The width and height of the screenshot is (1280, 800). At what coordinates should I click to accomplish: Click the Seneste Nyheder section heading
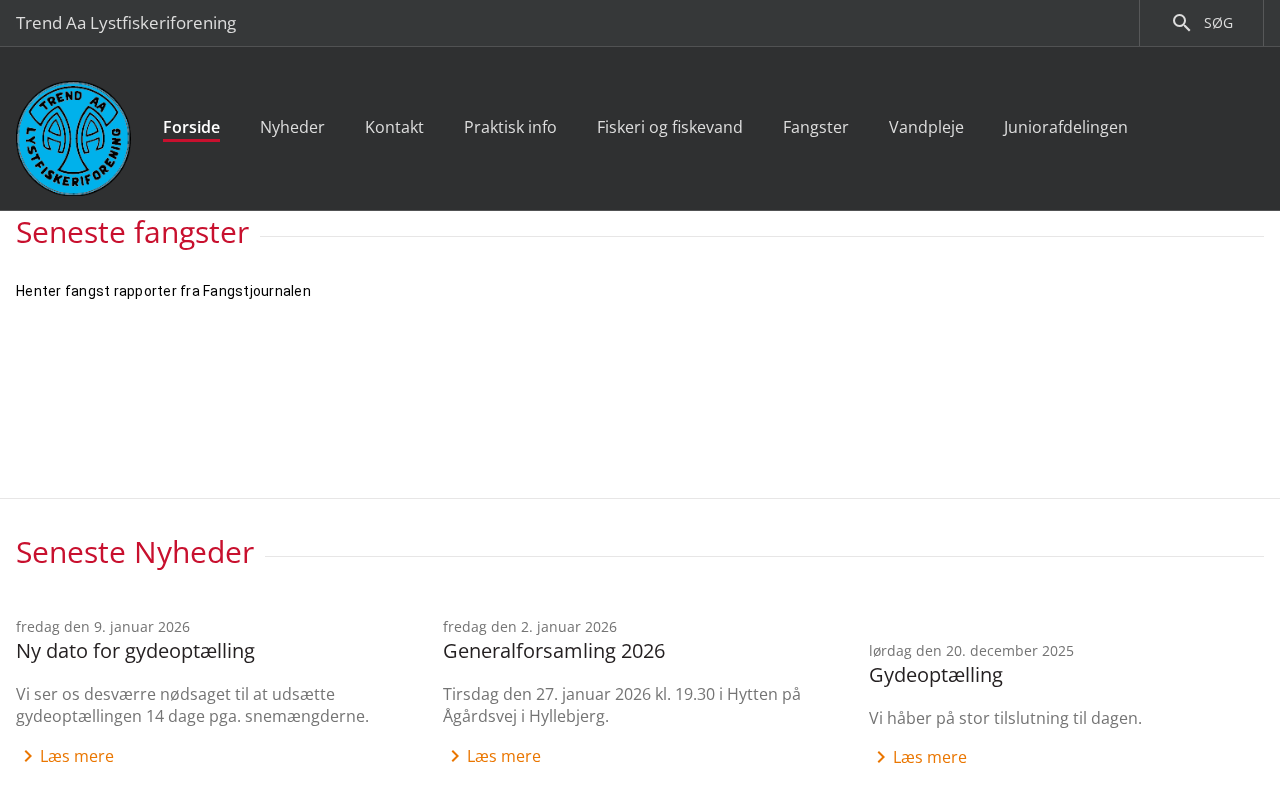coord(135,552)
